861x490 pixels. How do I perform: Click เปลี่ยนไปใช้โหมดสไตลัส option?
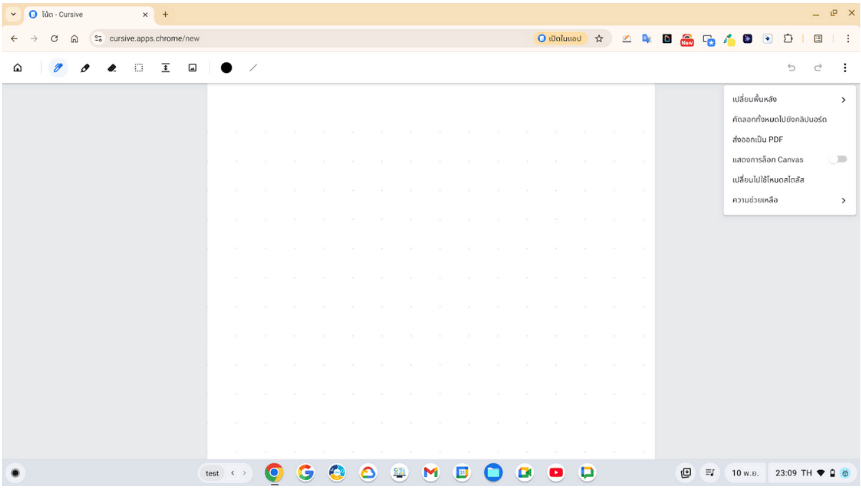pos(768,180)
